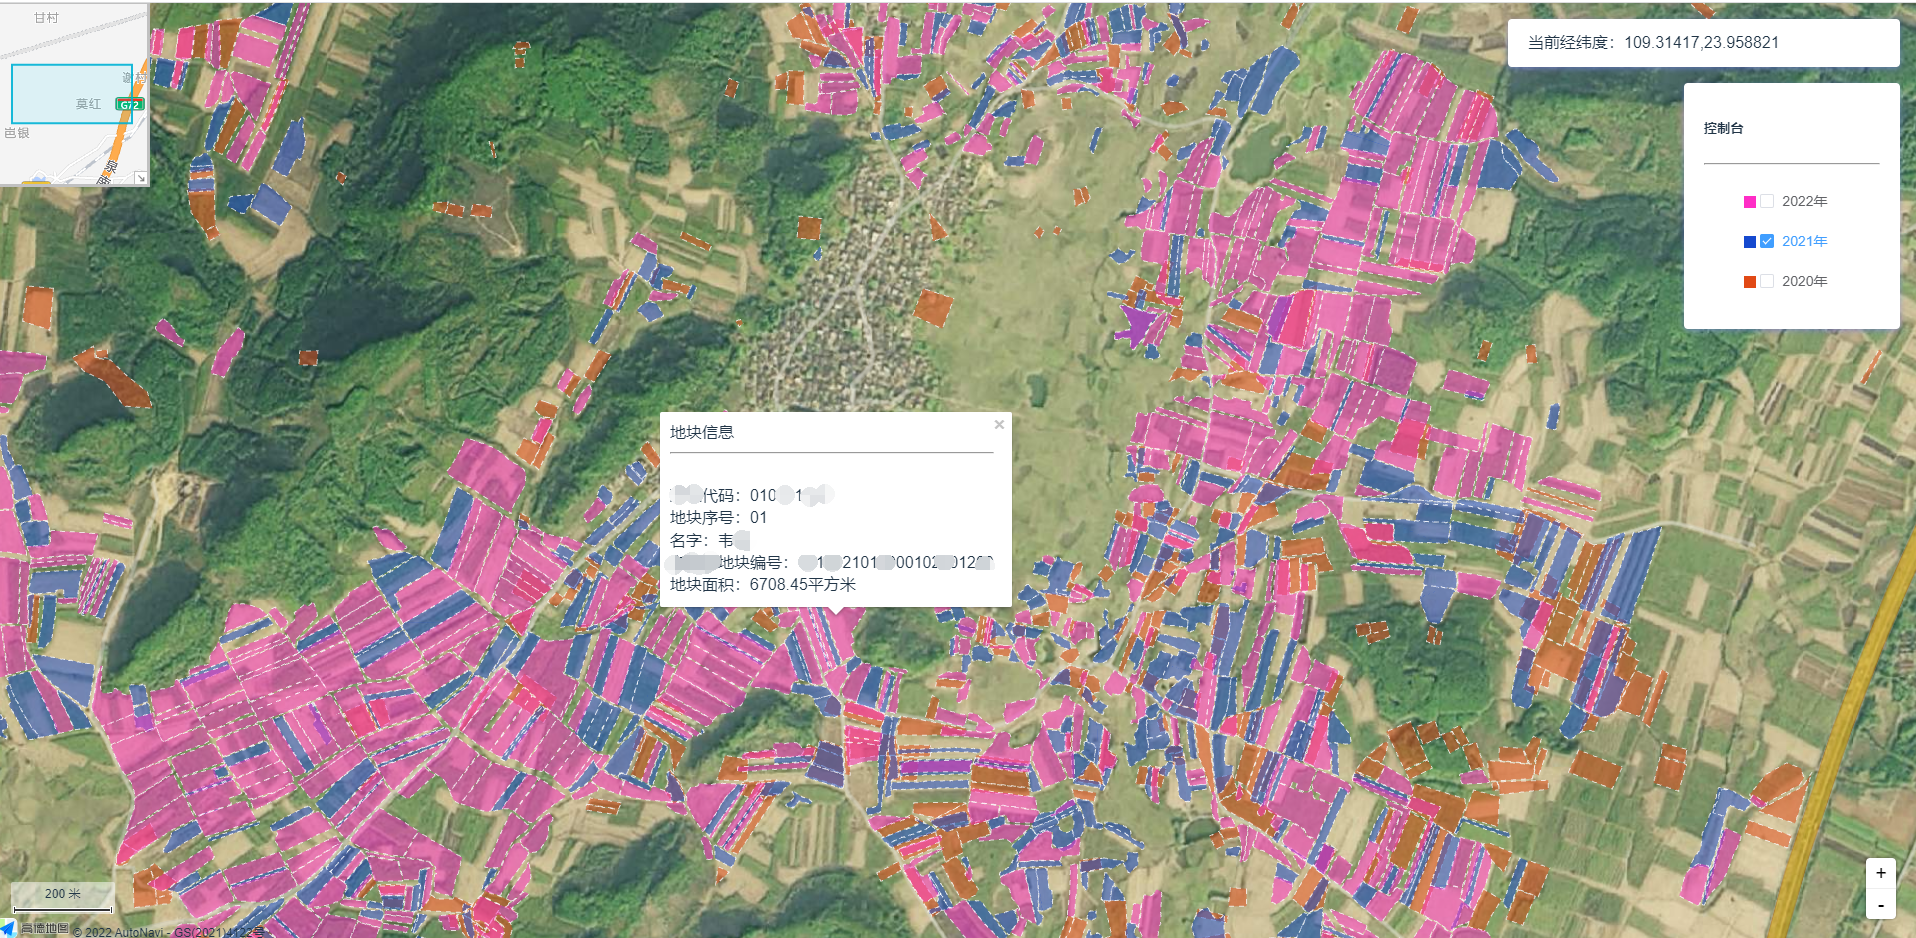Click the 当前经纬度 coordinate readout
Screen dimensions: 1916x938
coord(1653,42)
